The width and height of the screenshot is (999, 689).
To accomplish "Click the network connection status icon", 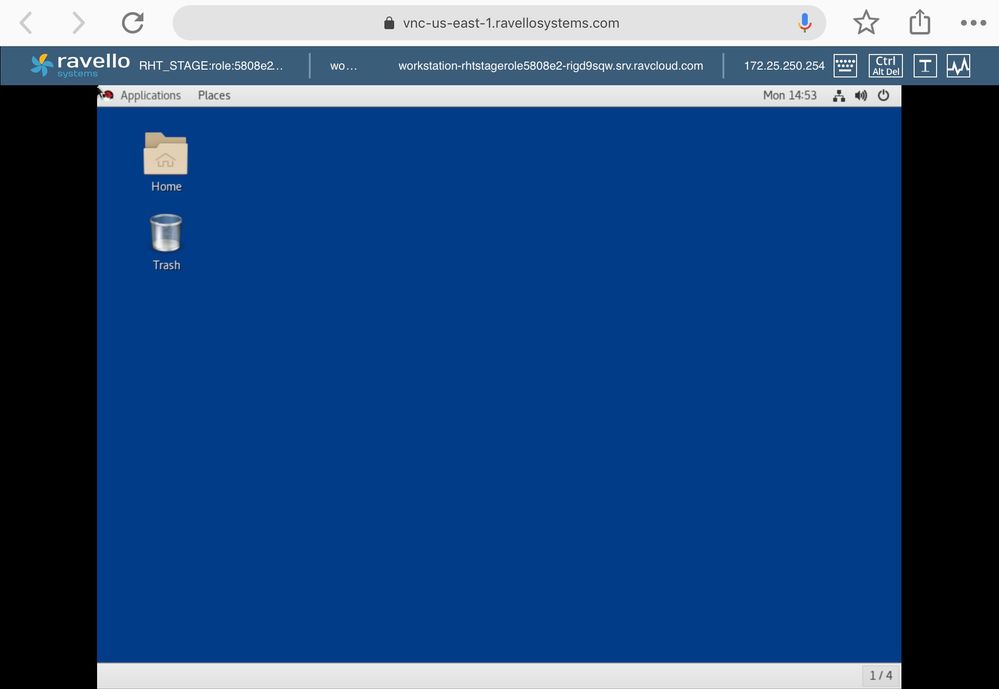I will [x=839, y=96].
